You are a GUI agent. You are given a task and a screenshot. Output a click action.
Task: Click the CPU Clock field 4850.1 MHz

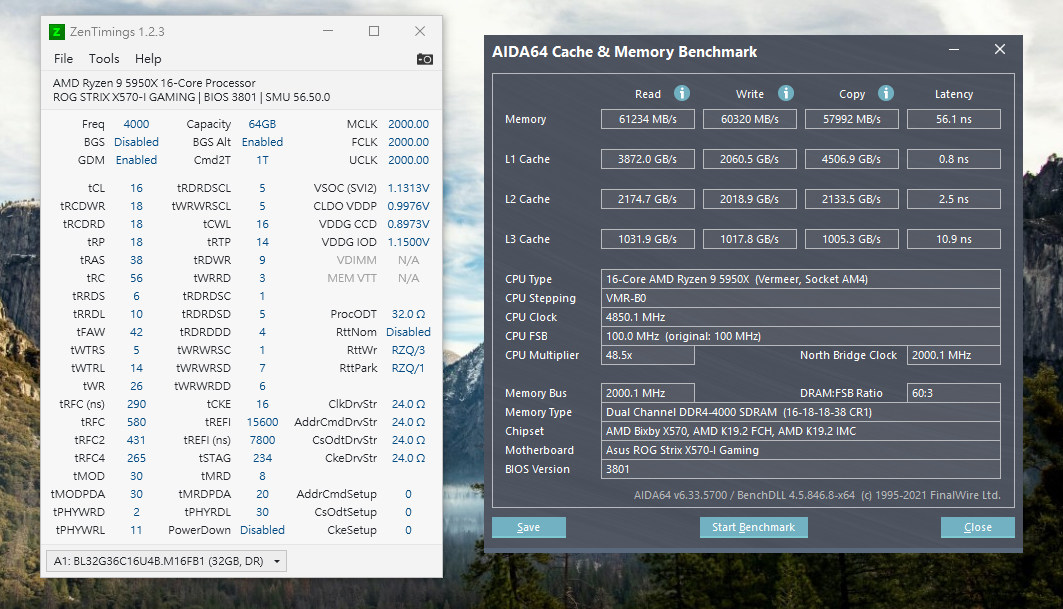pyautogui.click(x=801, y=317)
